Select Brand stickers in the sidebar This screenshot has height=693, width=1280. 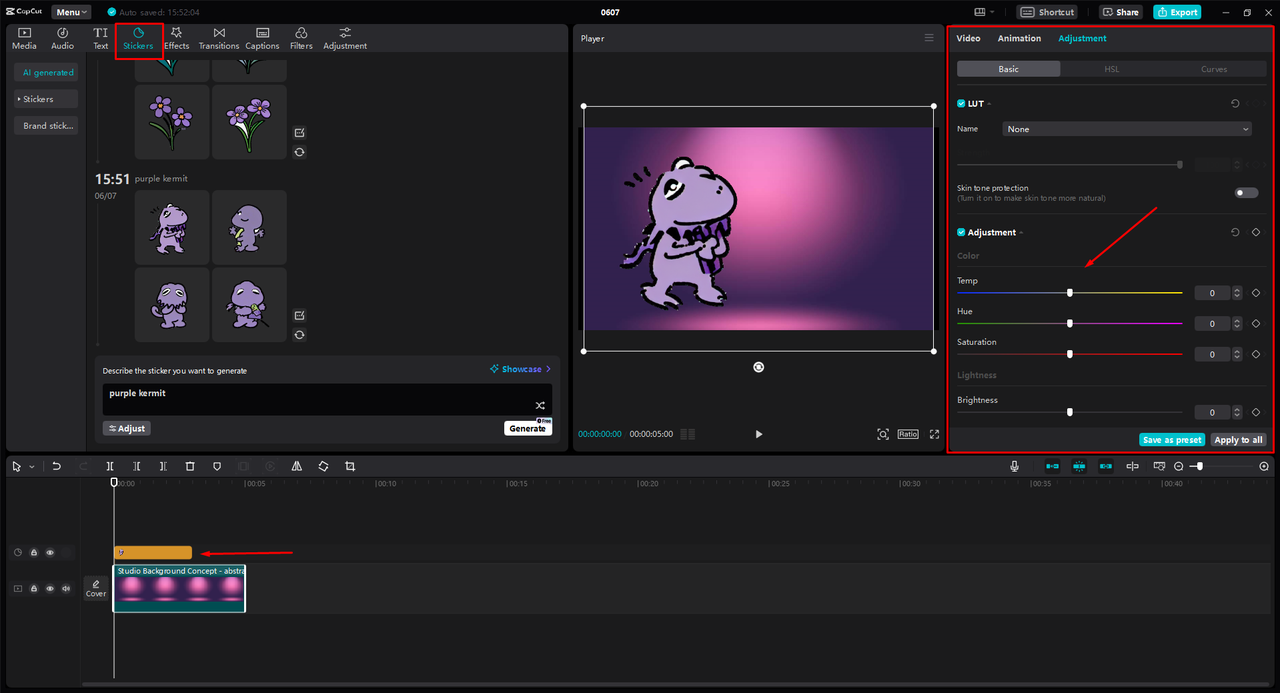click(x=48, y=126)
